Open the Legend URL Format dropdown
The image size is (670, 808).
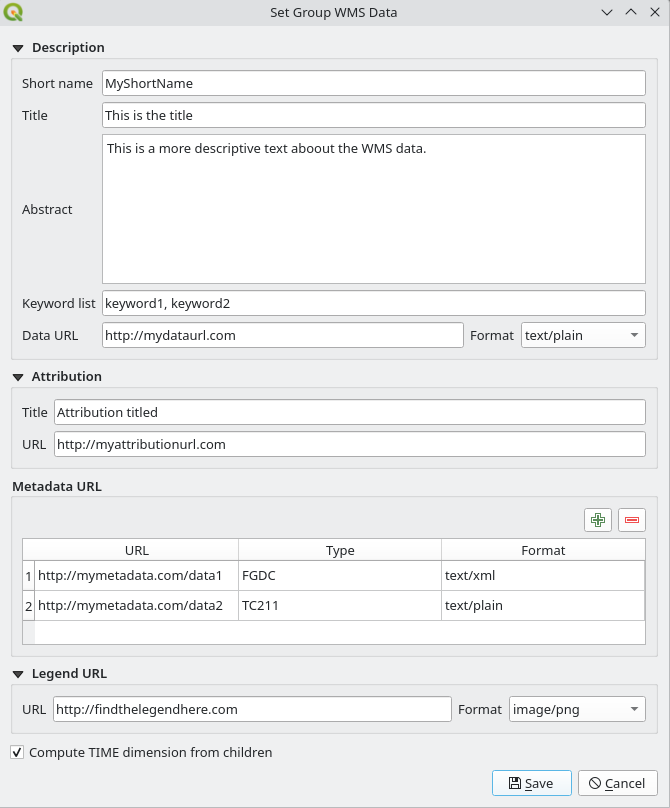[x=577, y=709]
